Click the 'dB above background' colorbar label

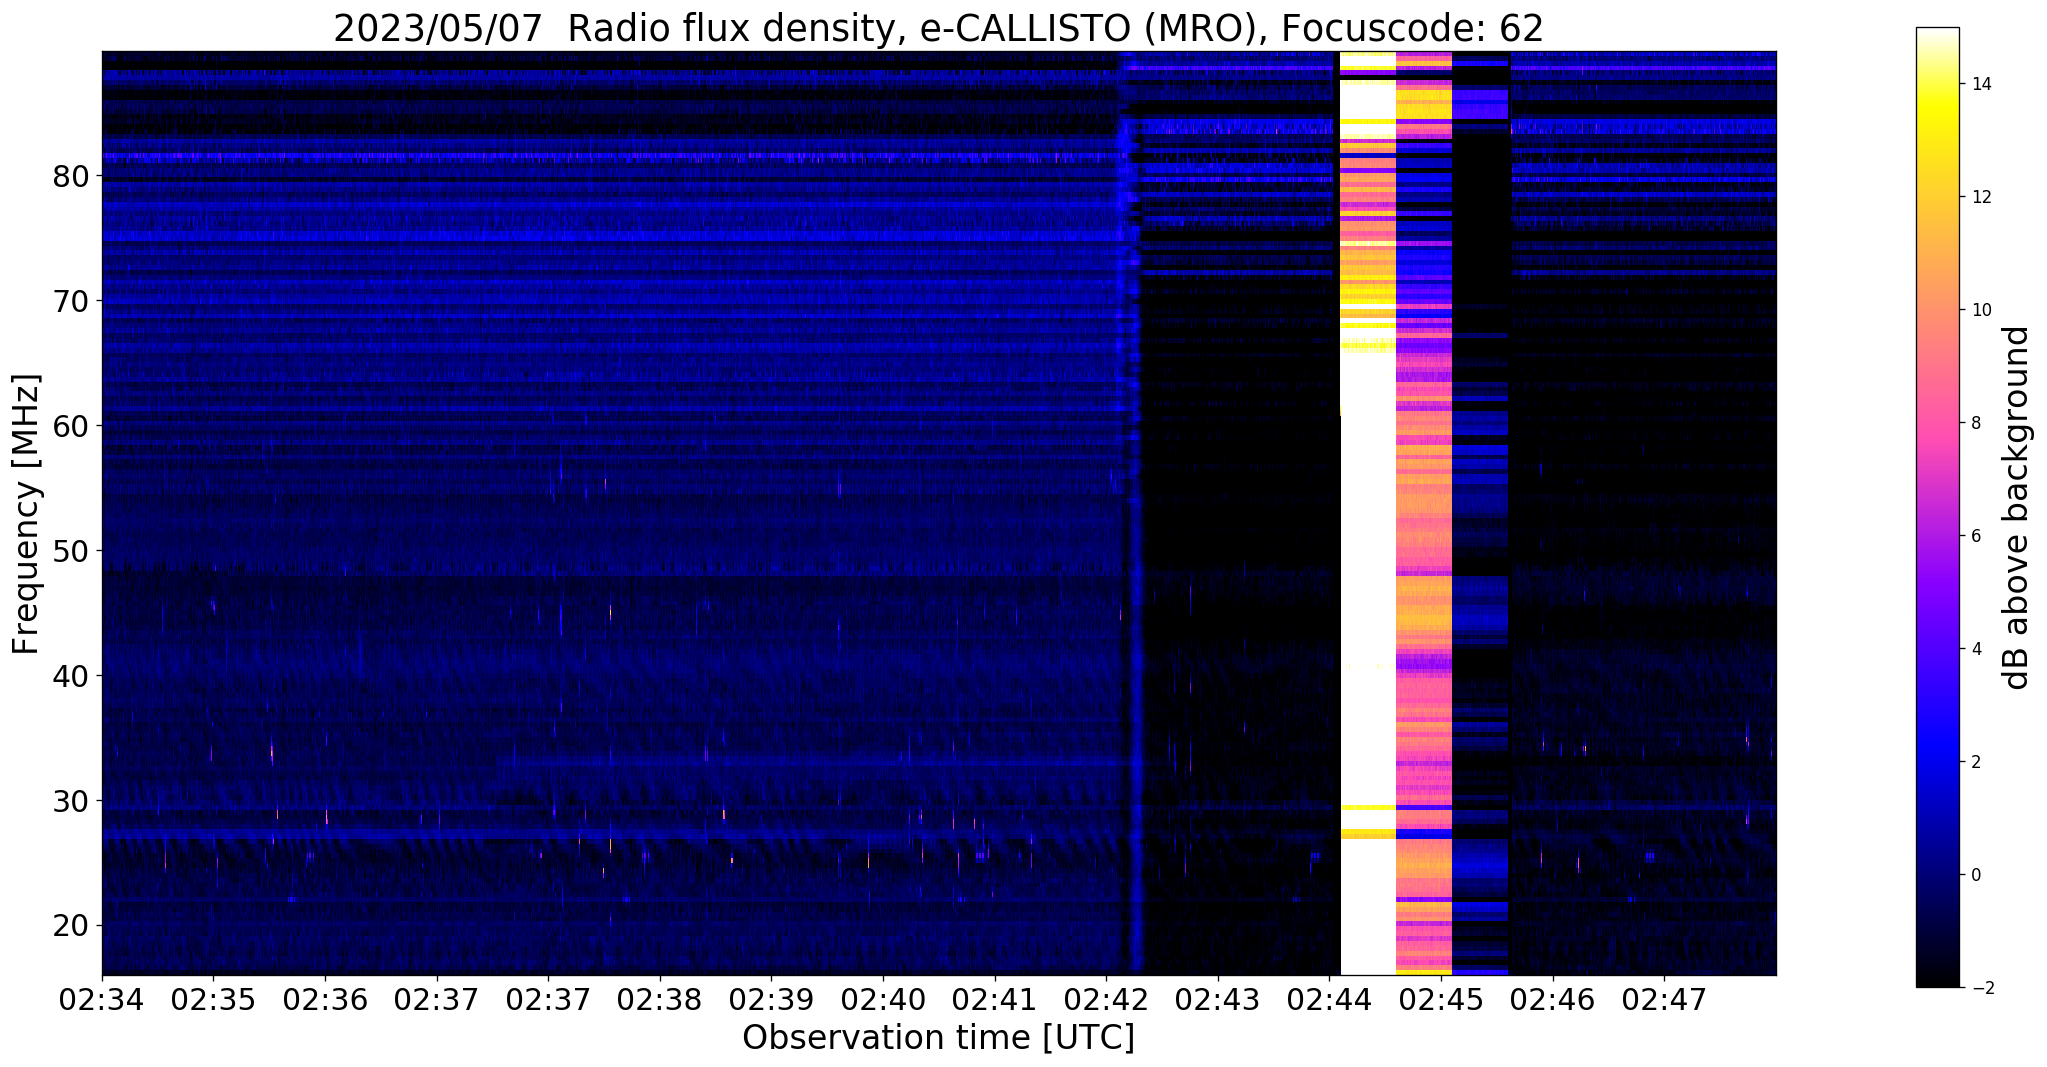(x=2017, y=507)
